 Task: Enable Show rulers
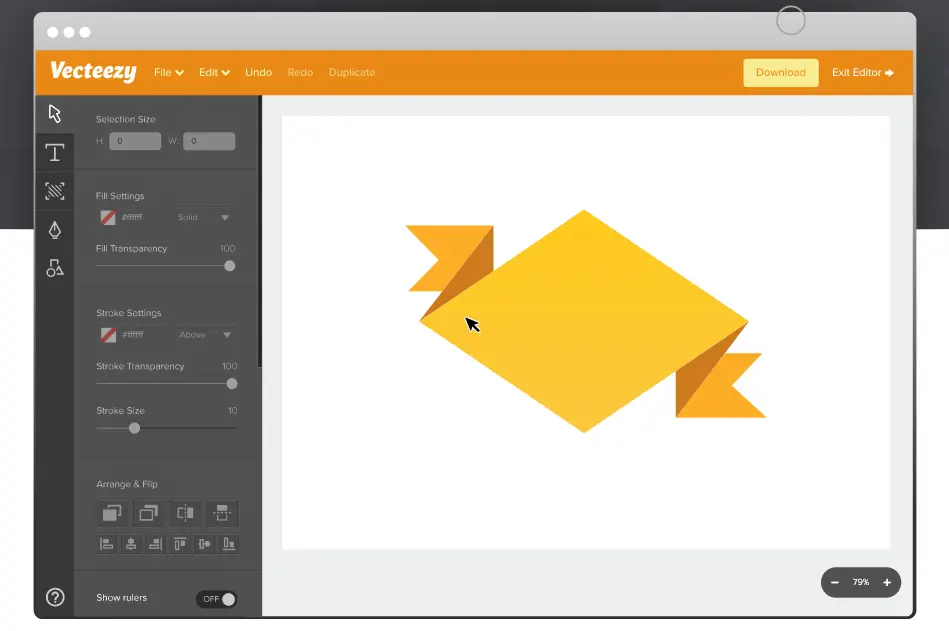[x=216, y=598]
